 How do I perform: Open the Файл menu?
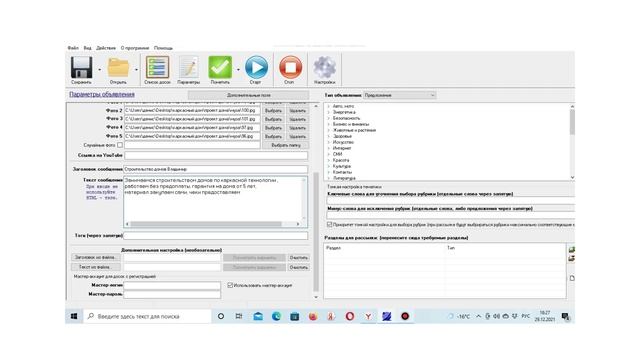[x=73, y=48]
